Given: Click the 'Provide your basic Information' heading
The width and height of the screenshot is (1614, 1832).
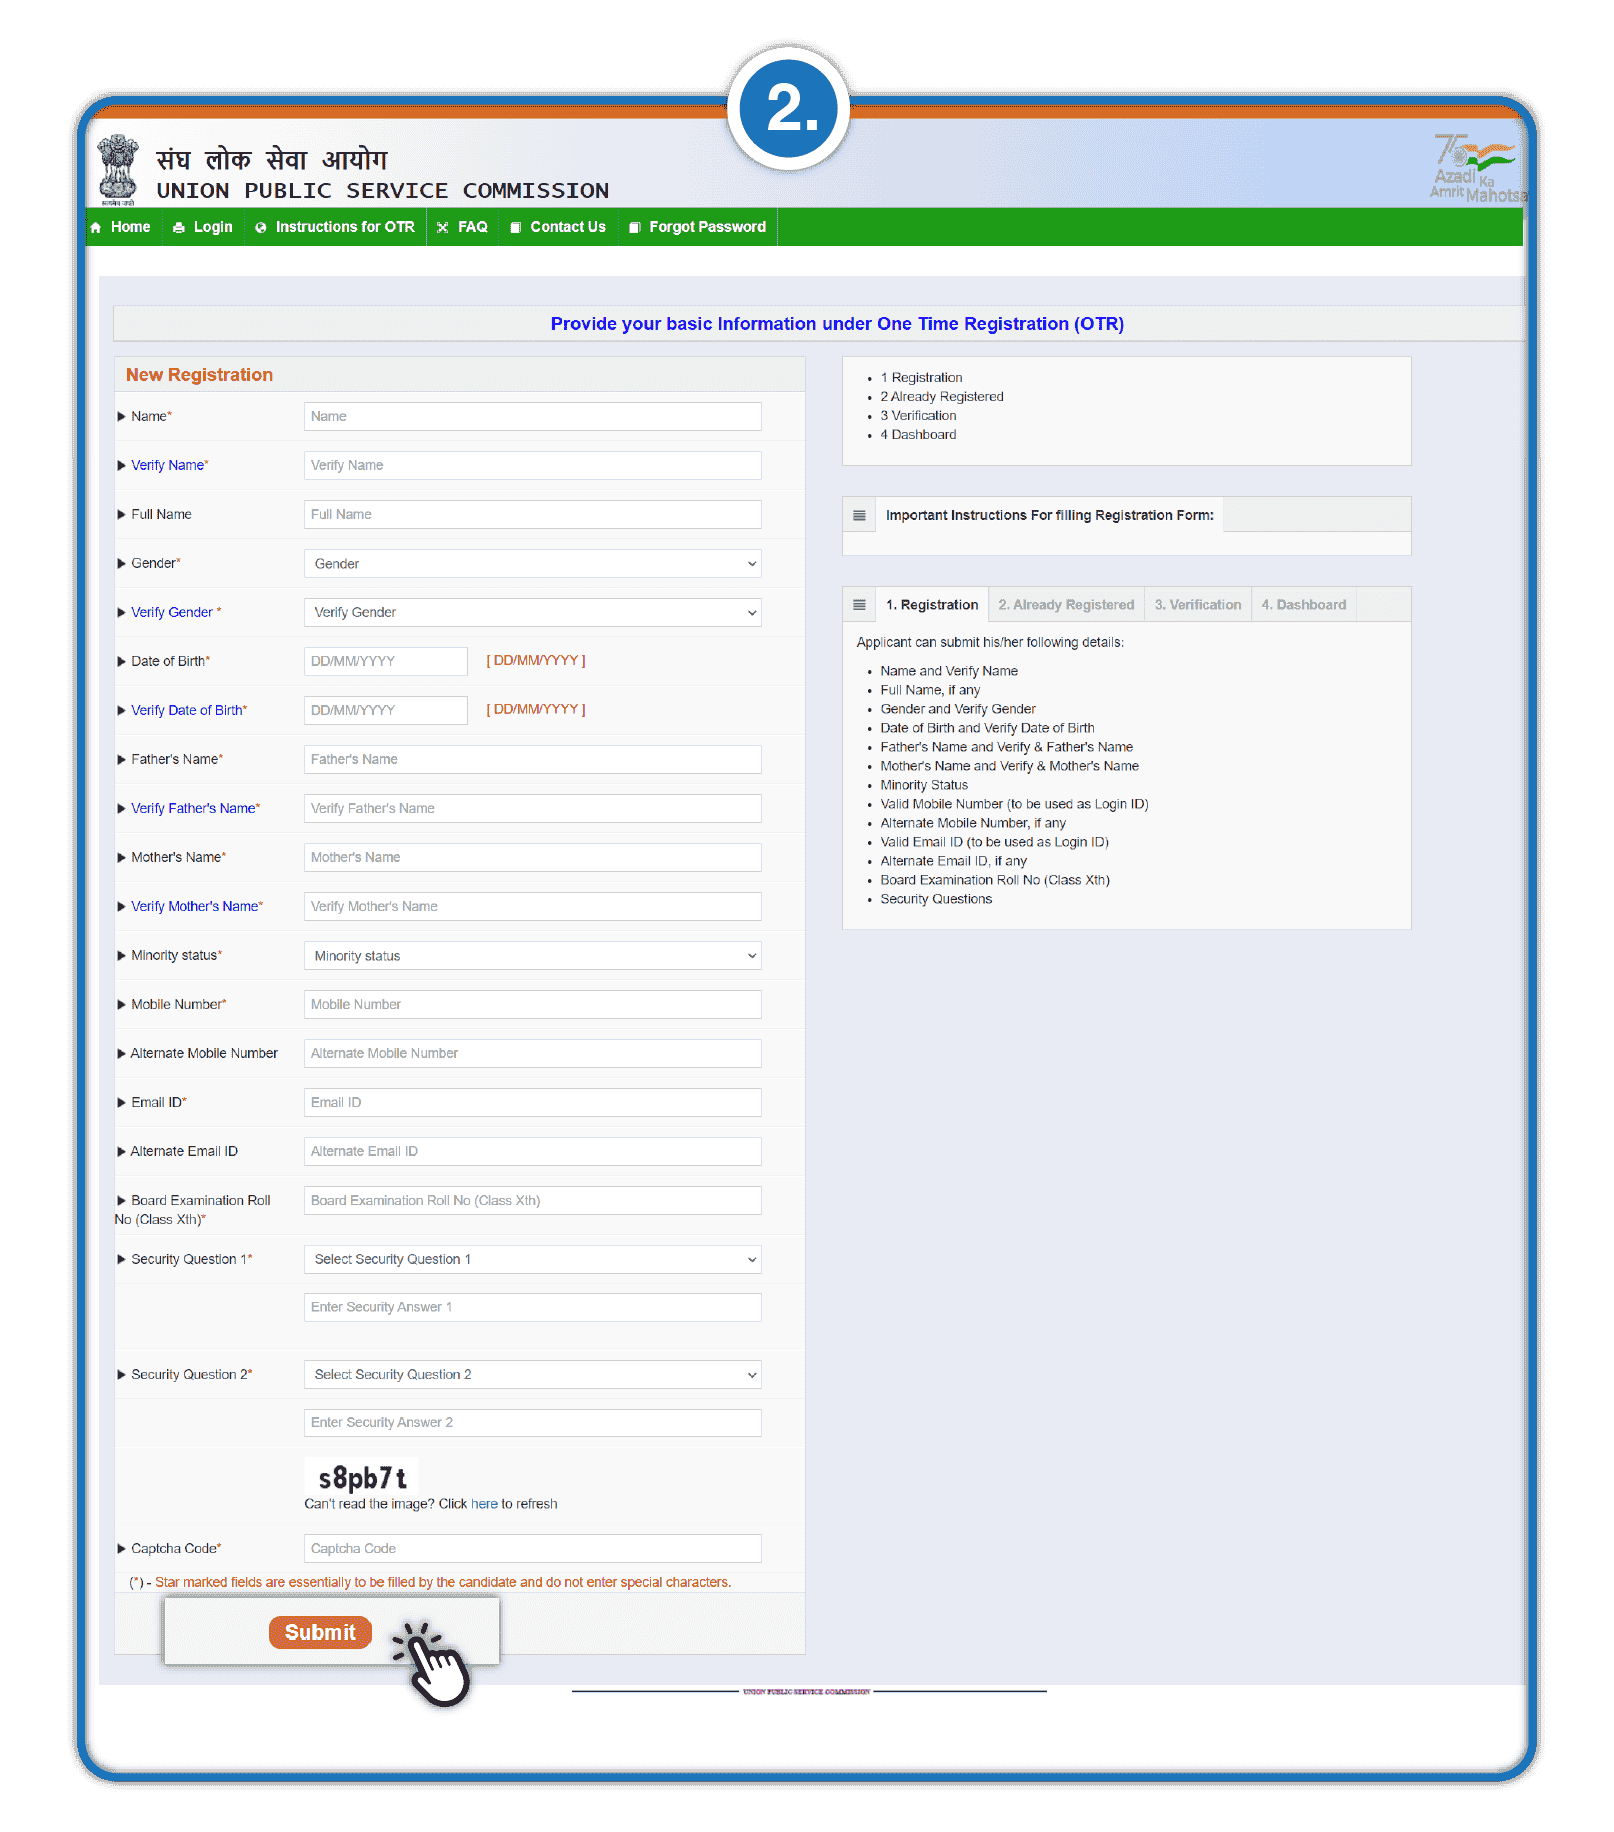Looking at the screenshot, I should coord(837,324).
